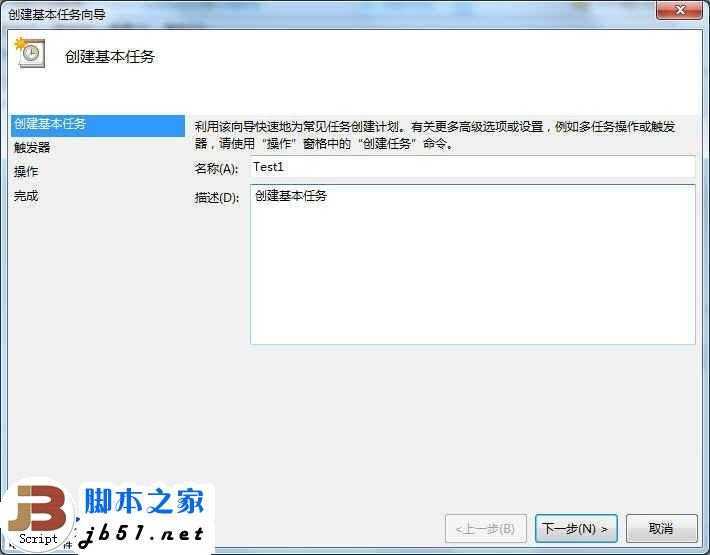This screenshot has height=555, width=710.
Task: Click the wizard instruction paragraph above 名称 field
Action: pos(435,135)
